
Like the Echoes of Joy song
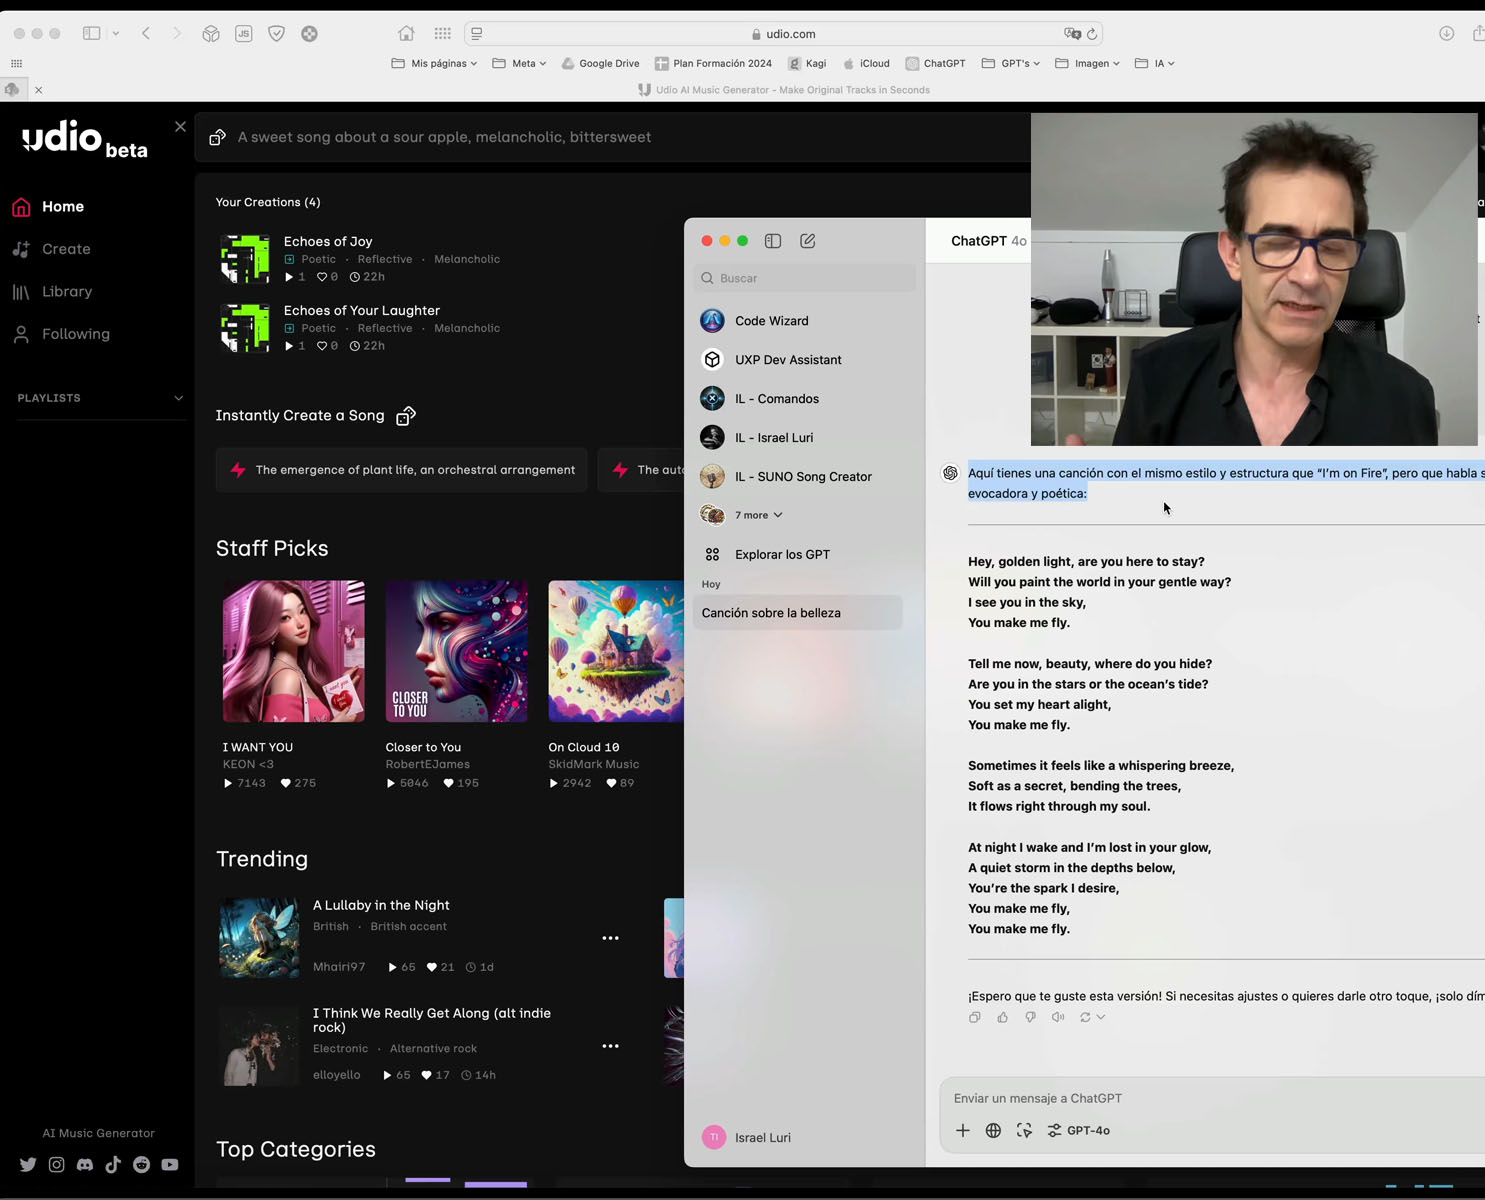322,277
